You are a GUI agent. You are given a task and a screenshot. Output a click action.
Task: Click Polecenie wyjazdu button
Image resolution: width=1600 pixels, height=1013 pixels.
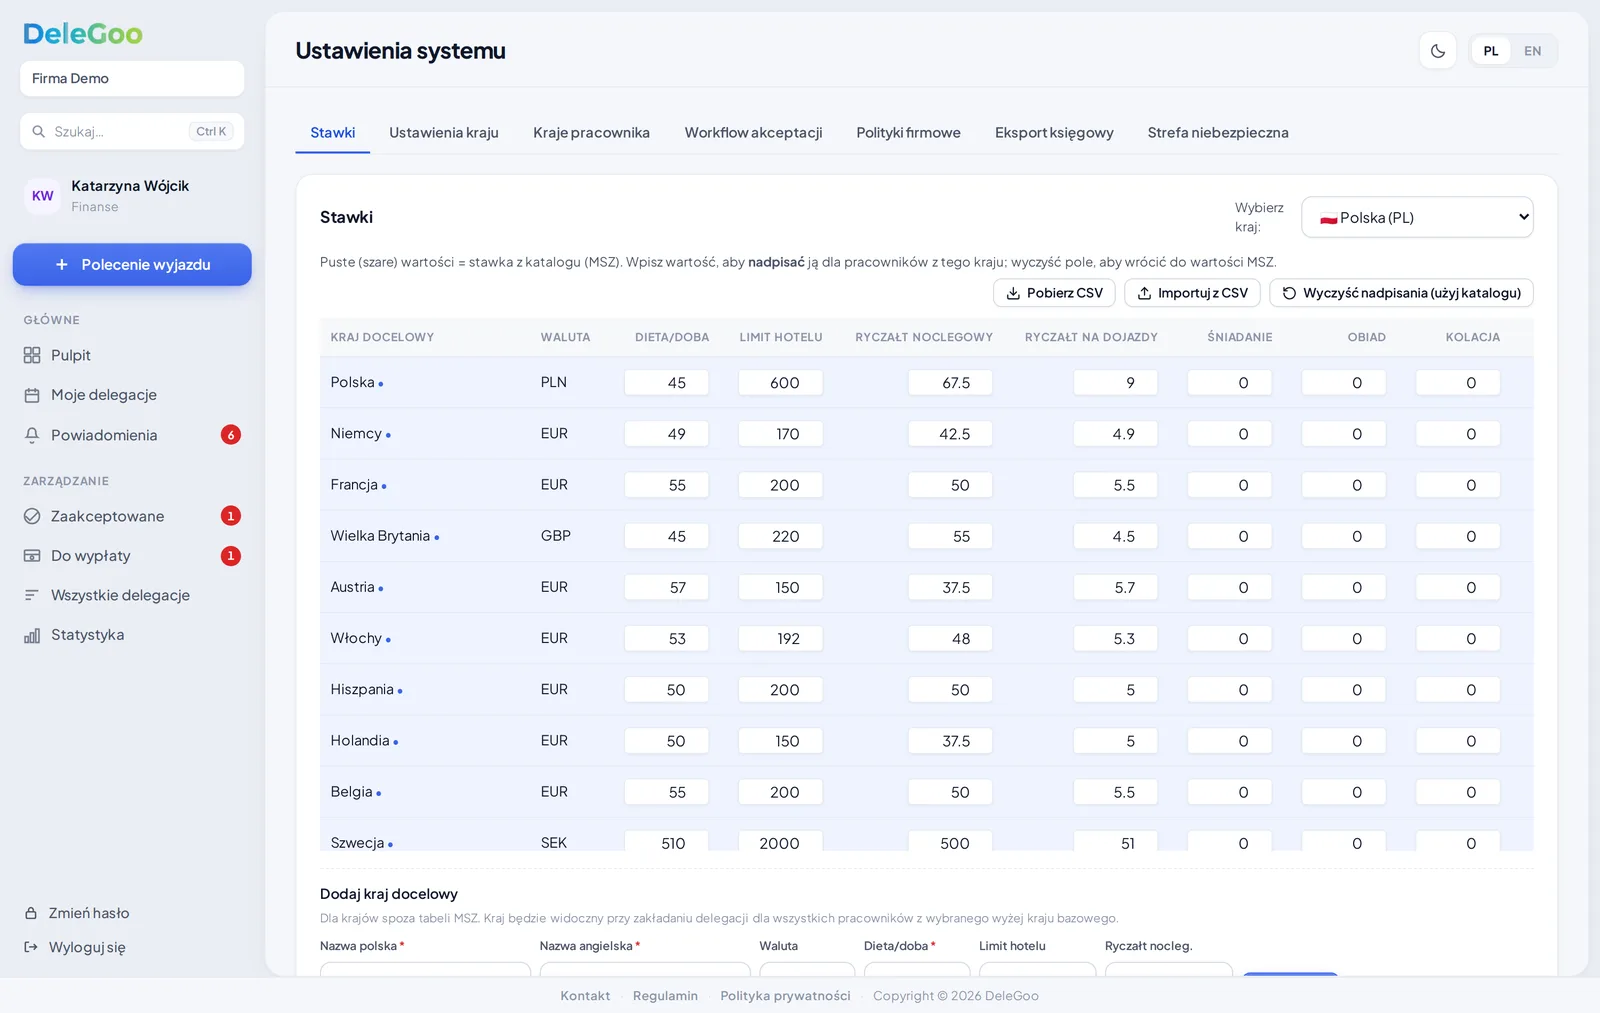[x=132, y=265]
